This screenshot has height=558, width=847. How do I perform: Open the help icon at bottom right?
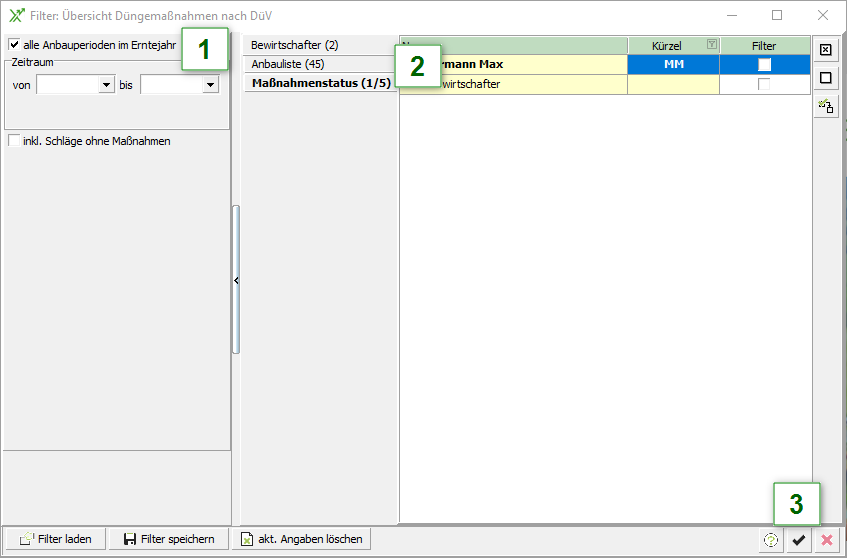[770, 540]
